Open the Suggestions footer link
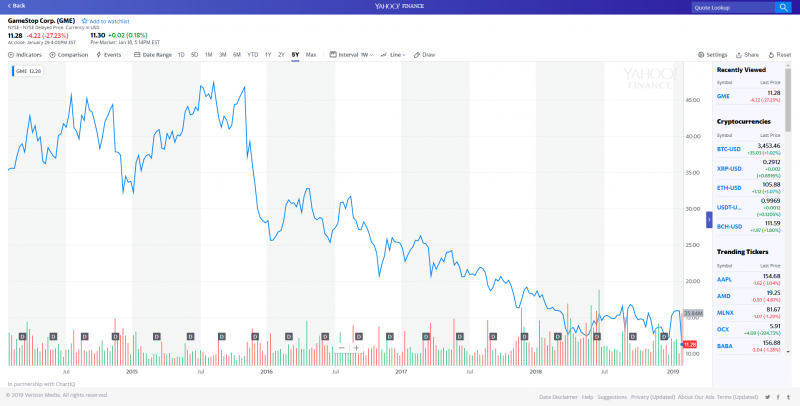Screen dimensions: 800x406 (612, 397)
